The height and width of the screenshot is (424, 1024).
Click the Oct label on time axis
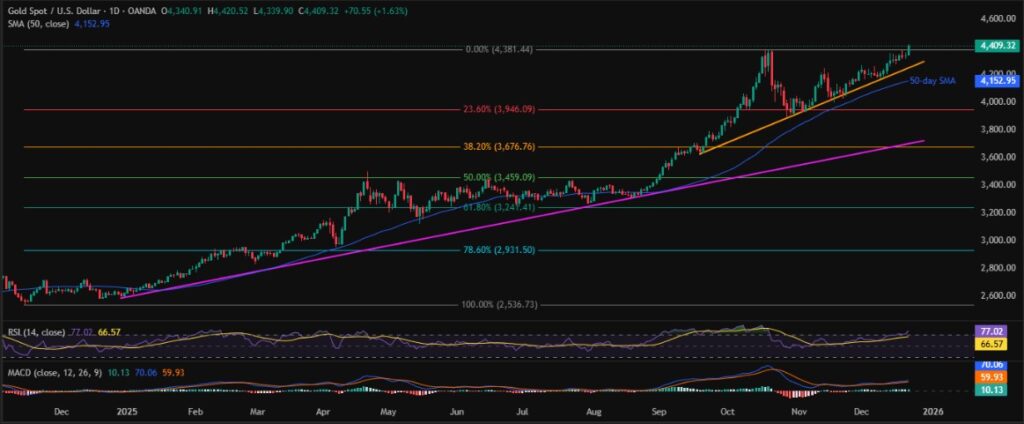click(726, 413)
